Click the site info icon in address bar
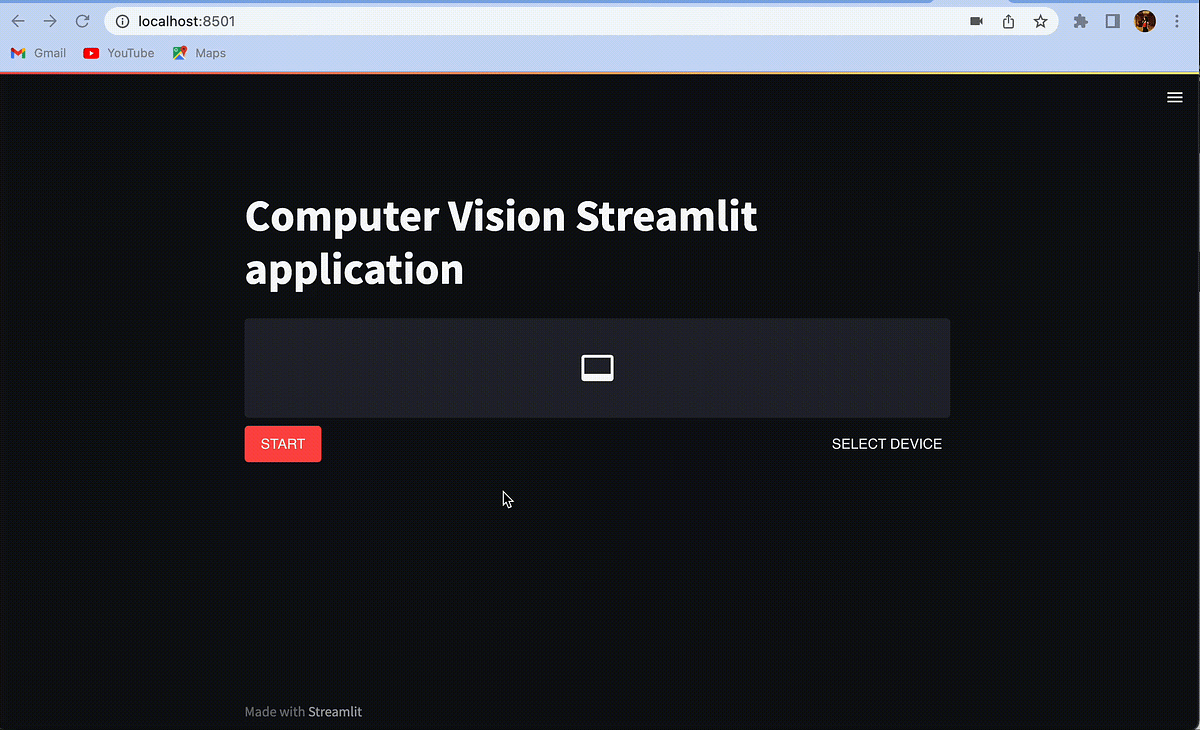 click(121, 21)
